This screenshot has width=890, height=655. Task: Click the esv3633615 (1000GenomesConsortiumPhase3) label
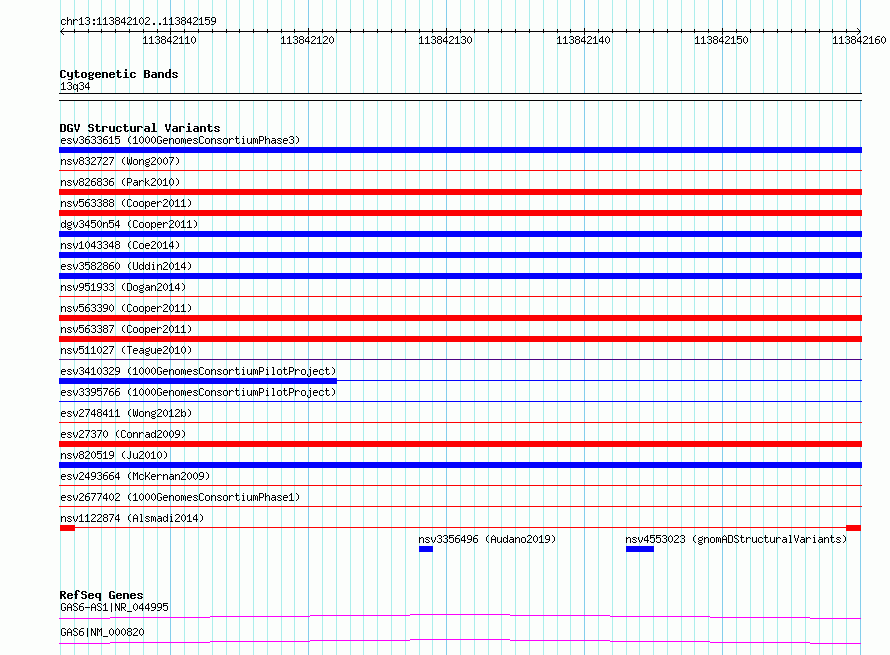click(180, 140)
